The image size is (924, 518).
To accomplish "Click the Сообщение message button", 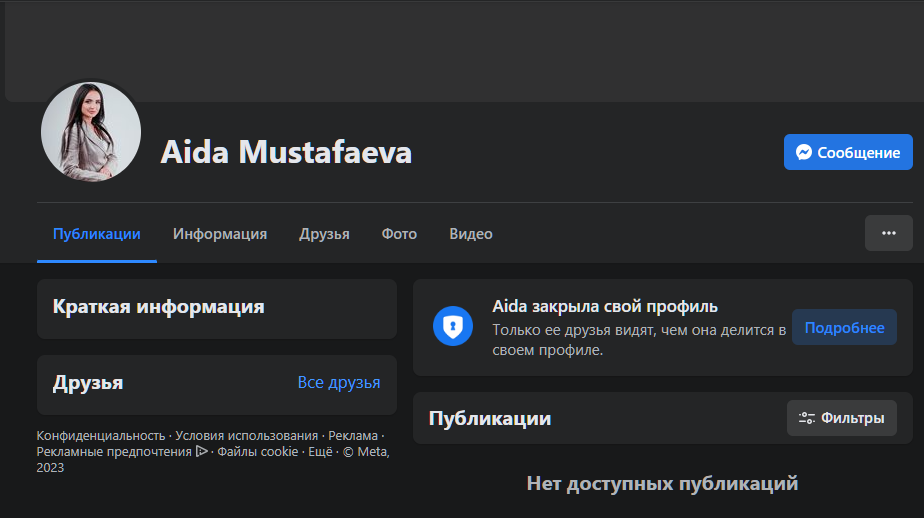I will 848,152.
